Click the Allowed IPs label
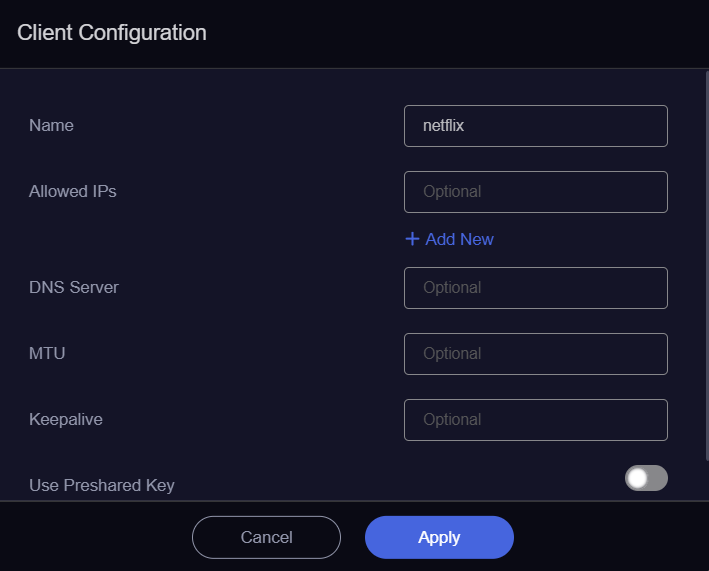Screen dimensions: 709x571 click(73, 191)
